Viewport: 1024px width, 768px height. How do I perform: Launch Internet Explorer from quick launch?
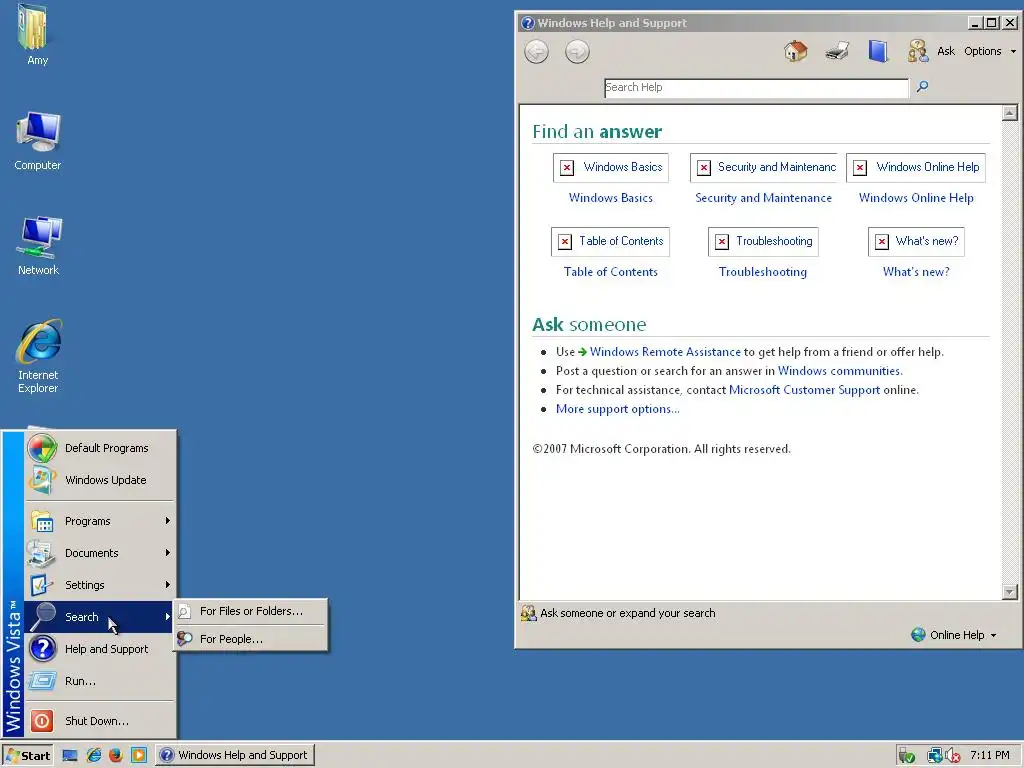93,756
